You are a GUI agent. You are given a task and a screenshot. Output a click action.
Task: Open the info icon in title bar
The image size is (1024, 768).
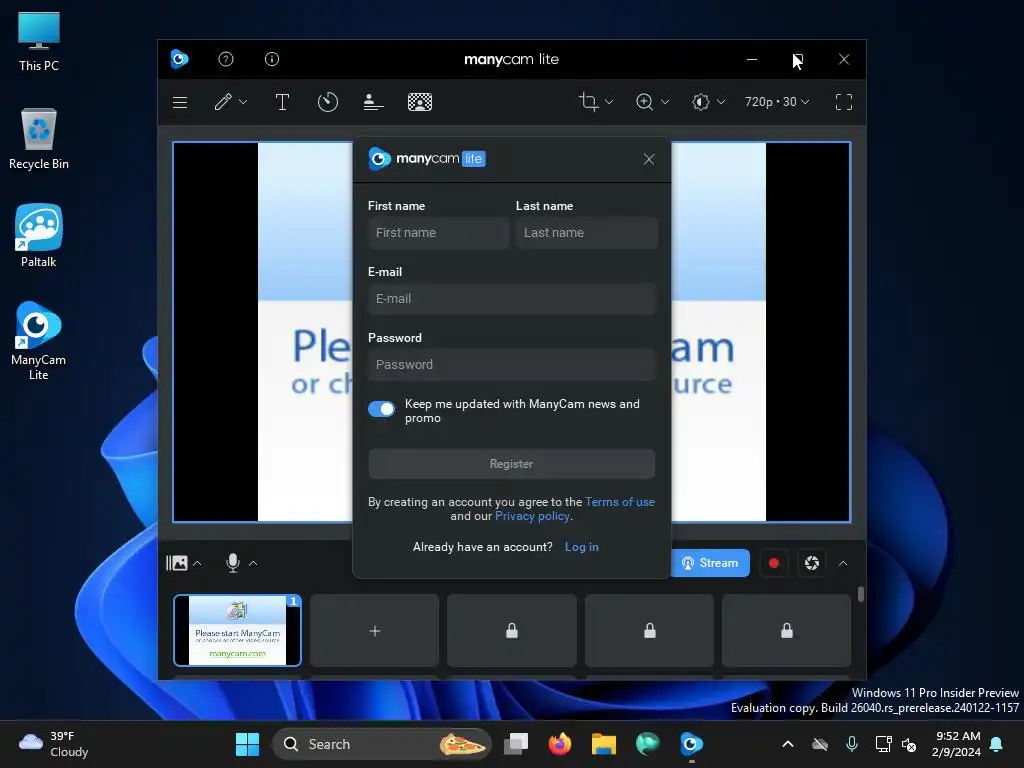(x=272, y=59)
